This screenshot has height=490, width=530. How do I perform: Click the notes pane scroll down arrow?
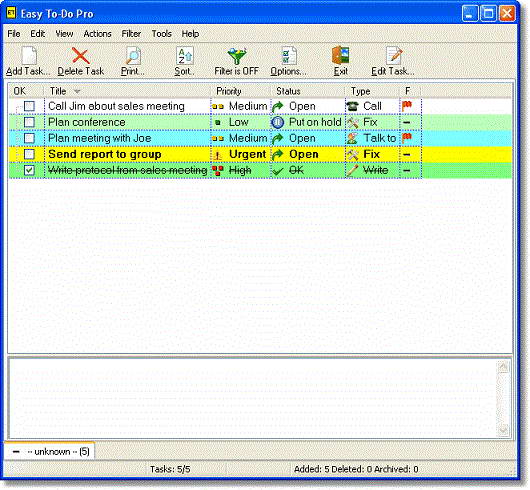[x=503, y=430]
